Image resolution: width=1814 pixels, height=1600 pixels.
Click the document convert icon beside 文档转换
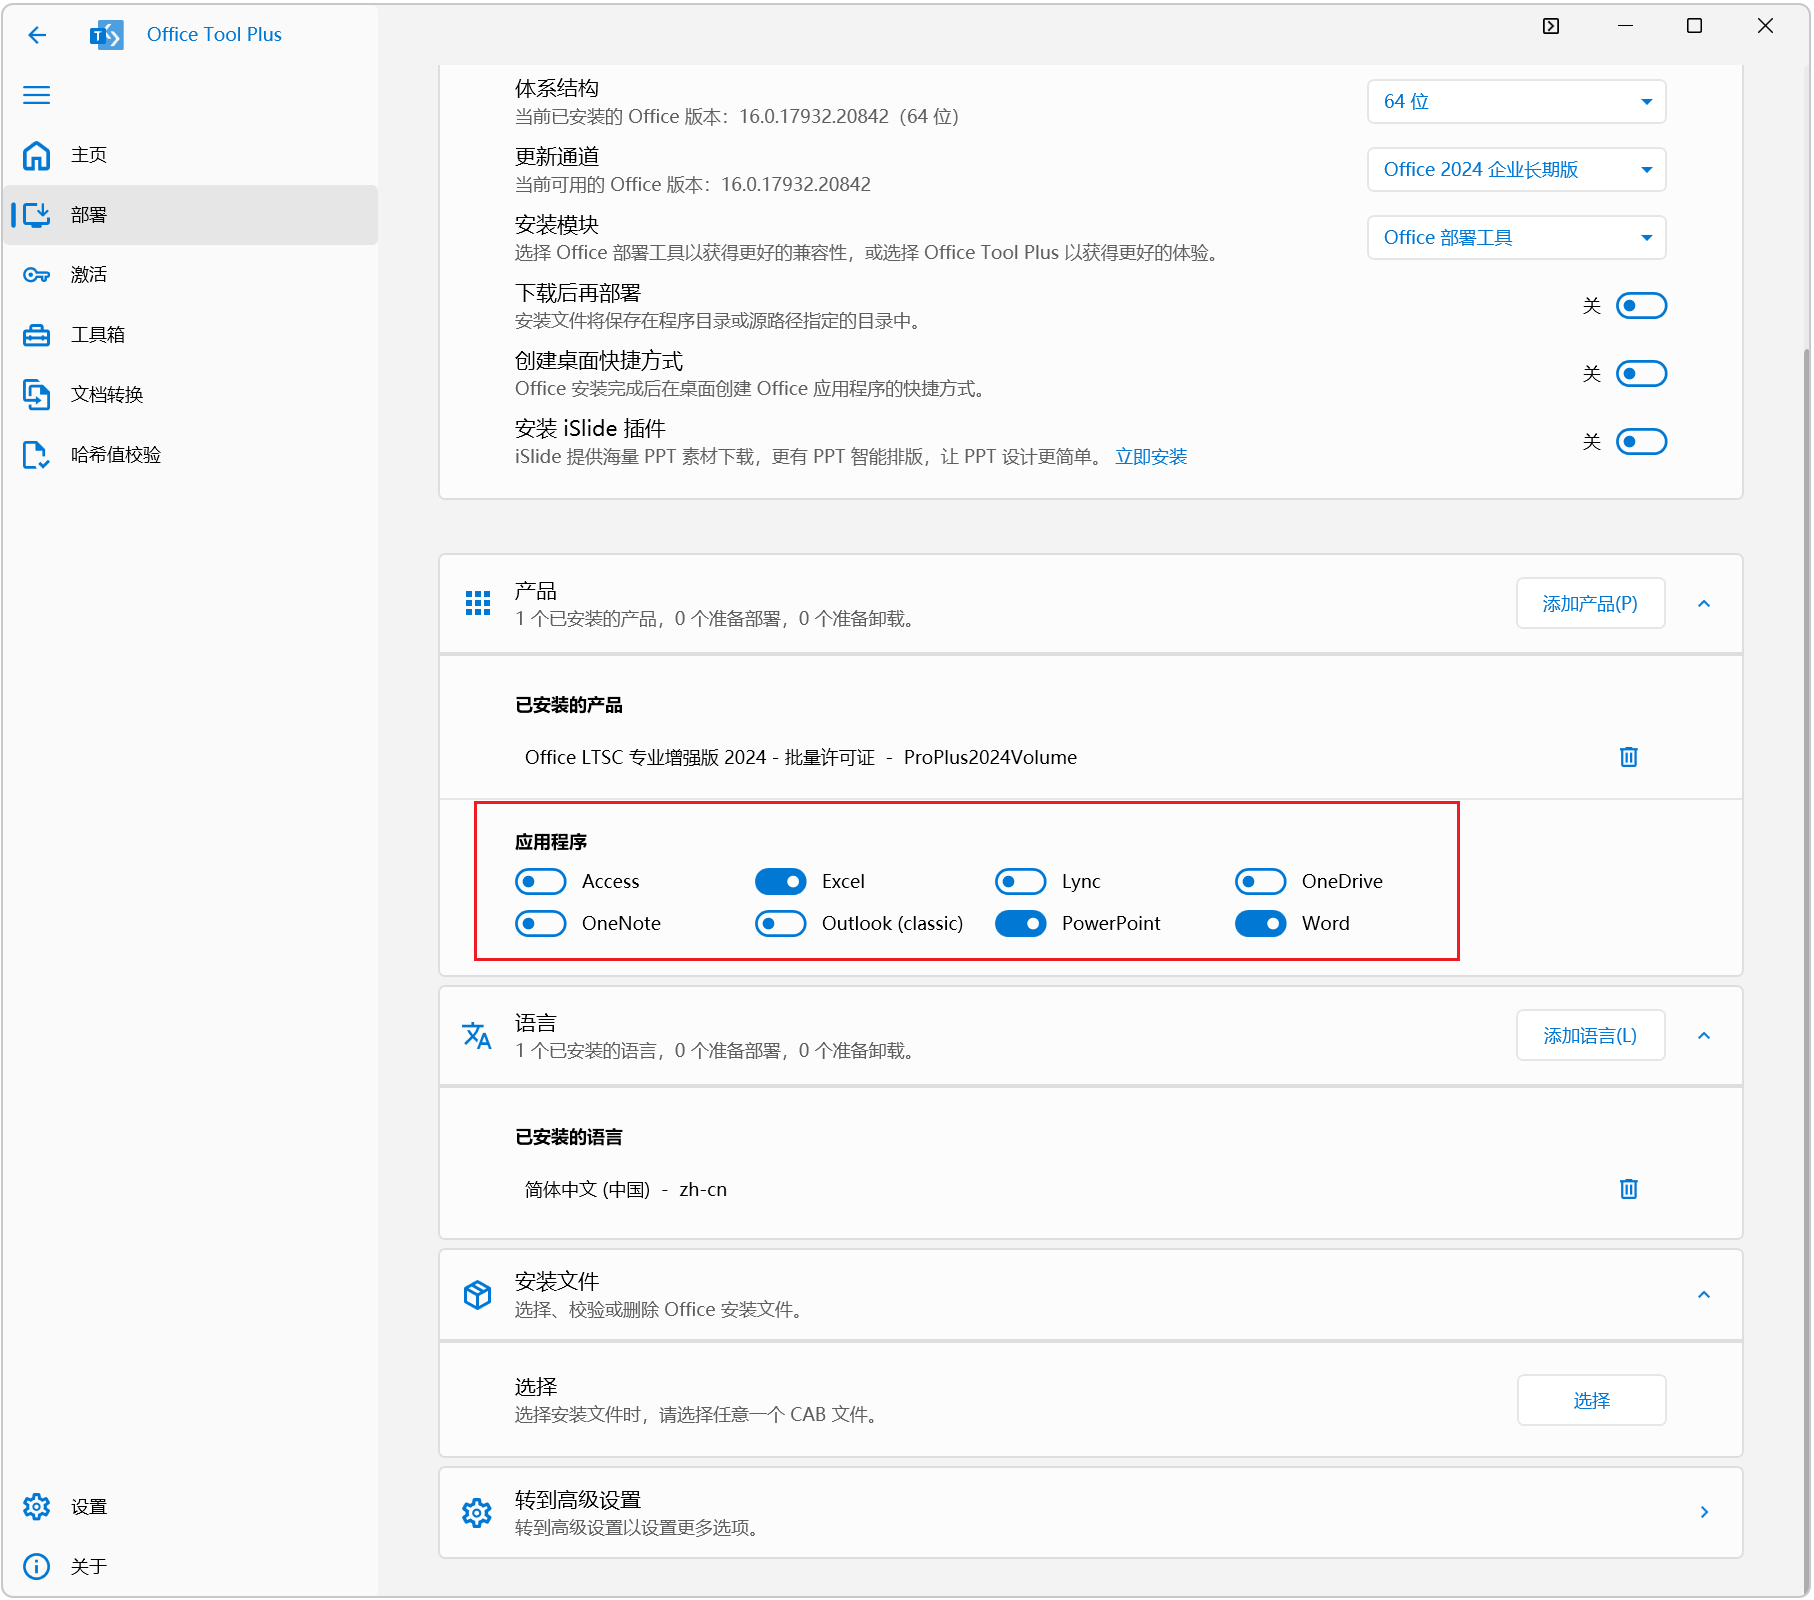coord(37,395)
